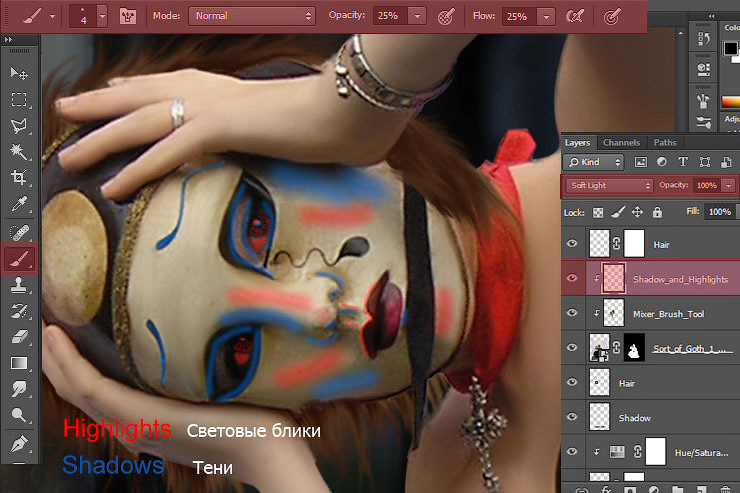
Task: Open the Soft Light blend mode dropdown
Action: pos(609,186)
